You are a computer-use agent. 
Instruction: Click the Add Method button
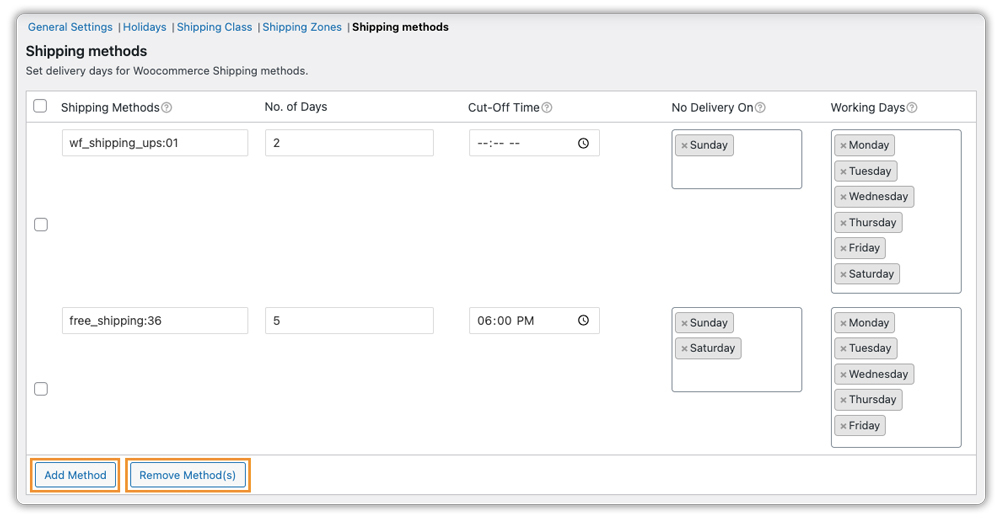[75, 475]
